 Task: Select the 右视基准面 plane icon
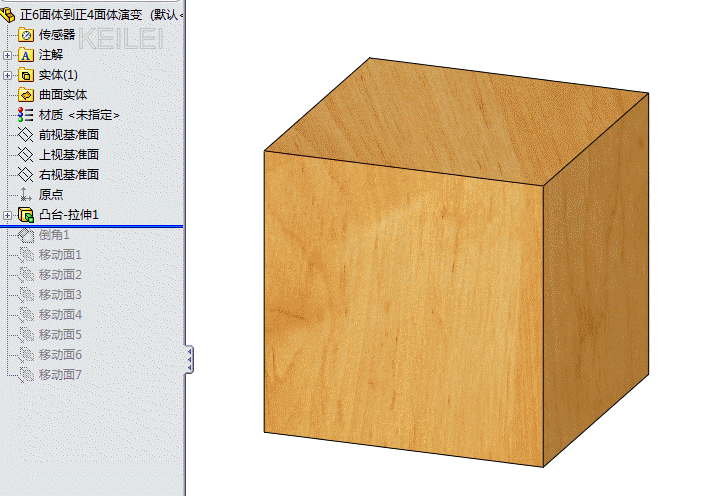point(26,174)
